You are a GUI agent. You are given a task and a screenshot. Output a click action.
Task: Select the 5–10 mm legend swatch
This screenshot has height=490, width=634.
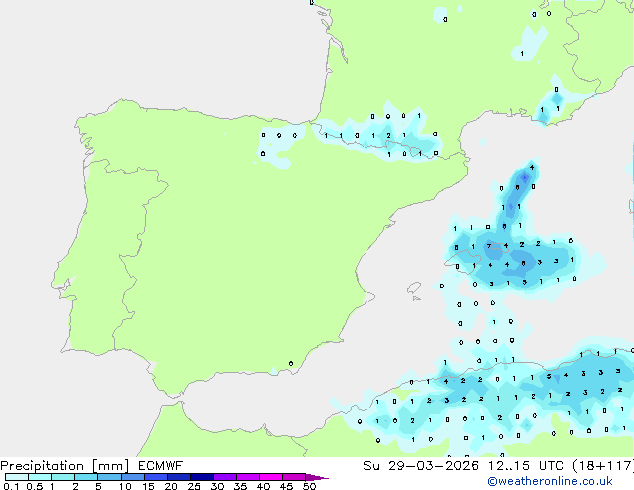coord(109,477)
